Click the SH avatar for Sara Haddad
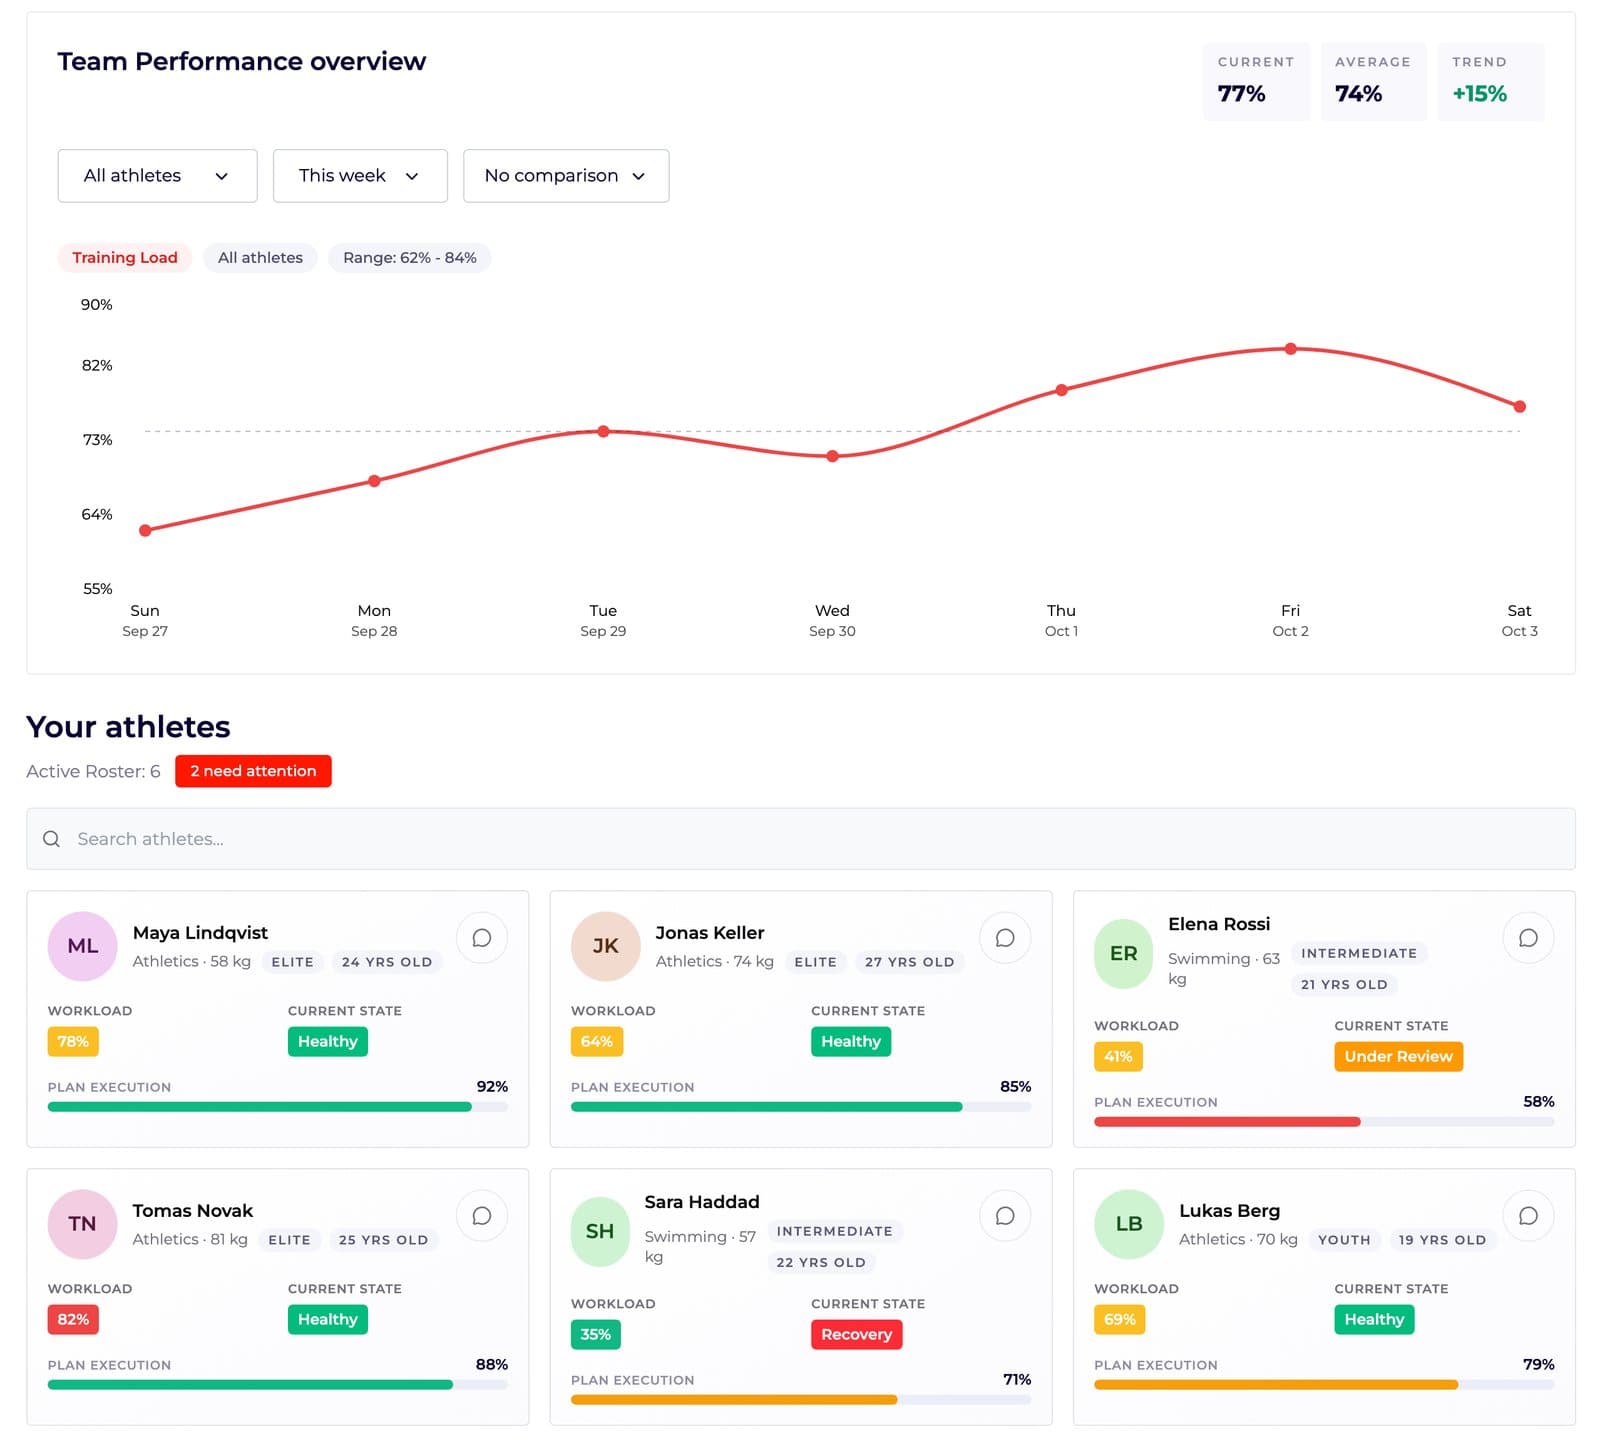1600x1441 pixels. pyautogui.click(x=600, y=1232)
